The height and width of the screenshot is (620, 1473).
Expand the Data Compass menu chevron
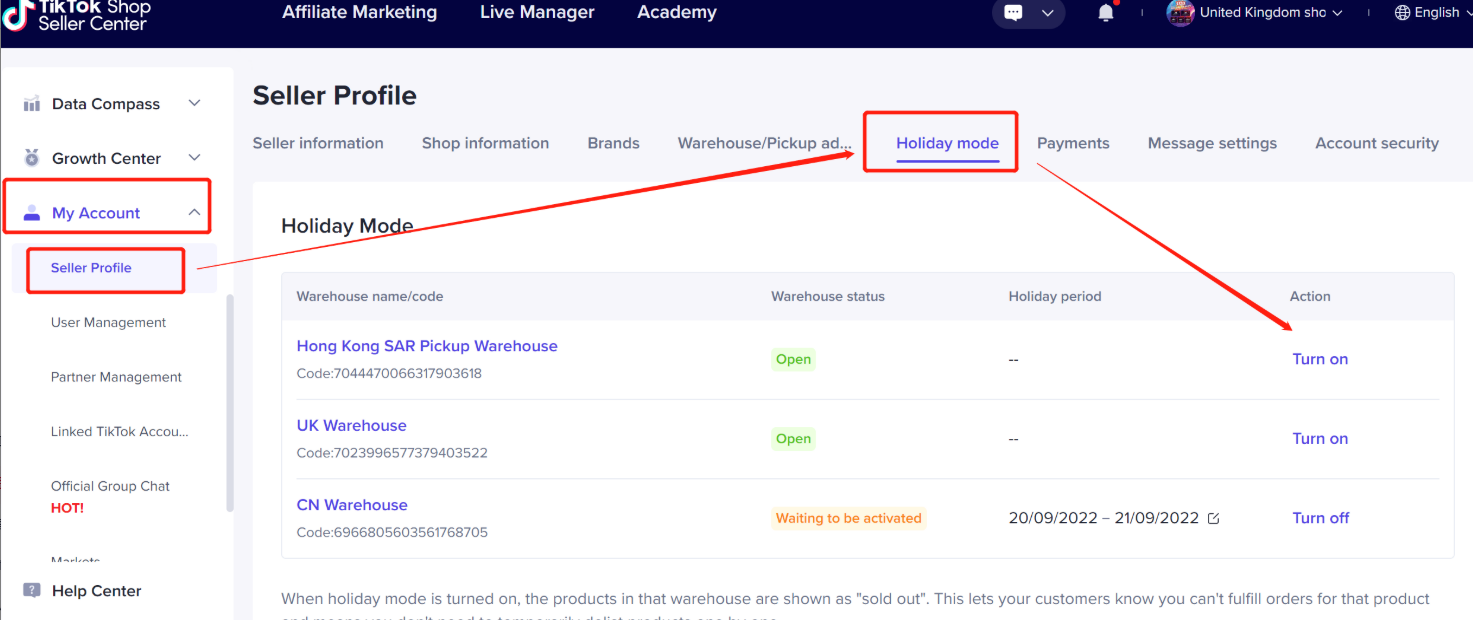point(195,103)
